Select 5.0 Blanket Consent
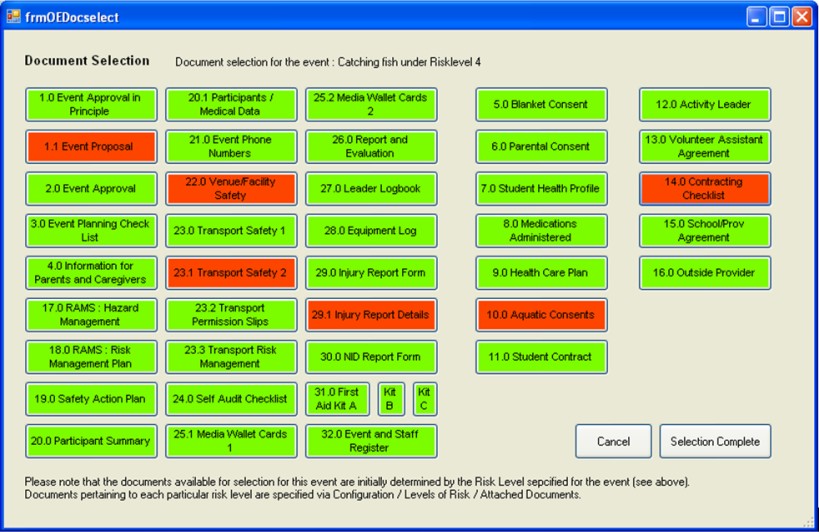The image size is (819, 532). (x=541, y=104)
